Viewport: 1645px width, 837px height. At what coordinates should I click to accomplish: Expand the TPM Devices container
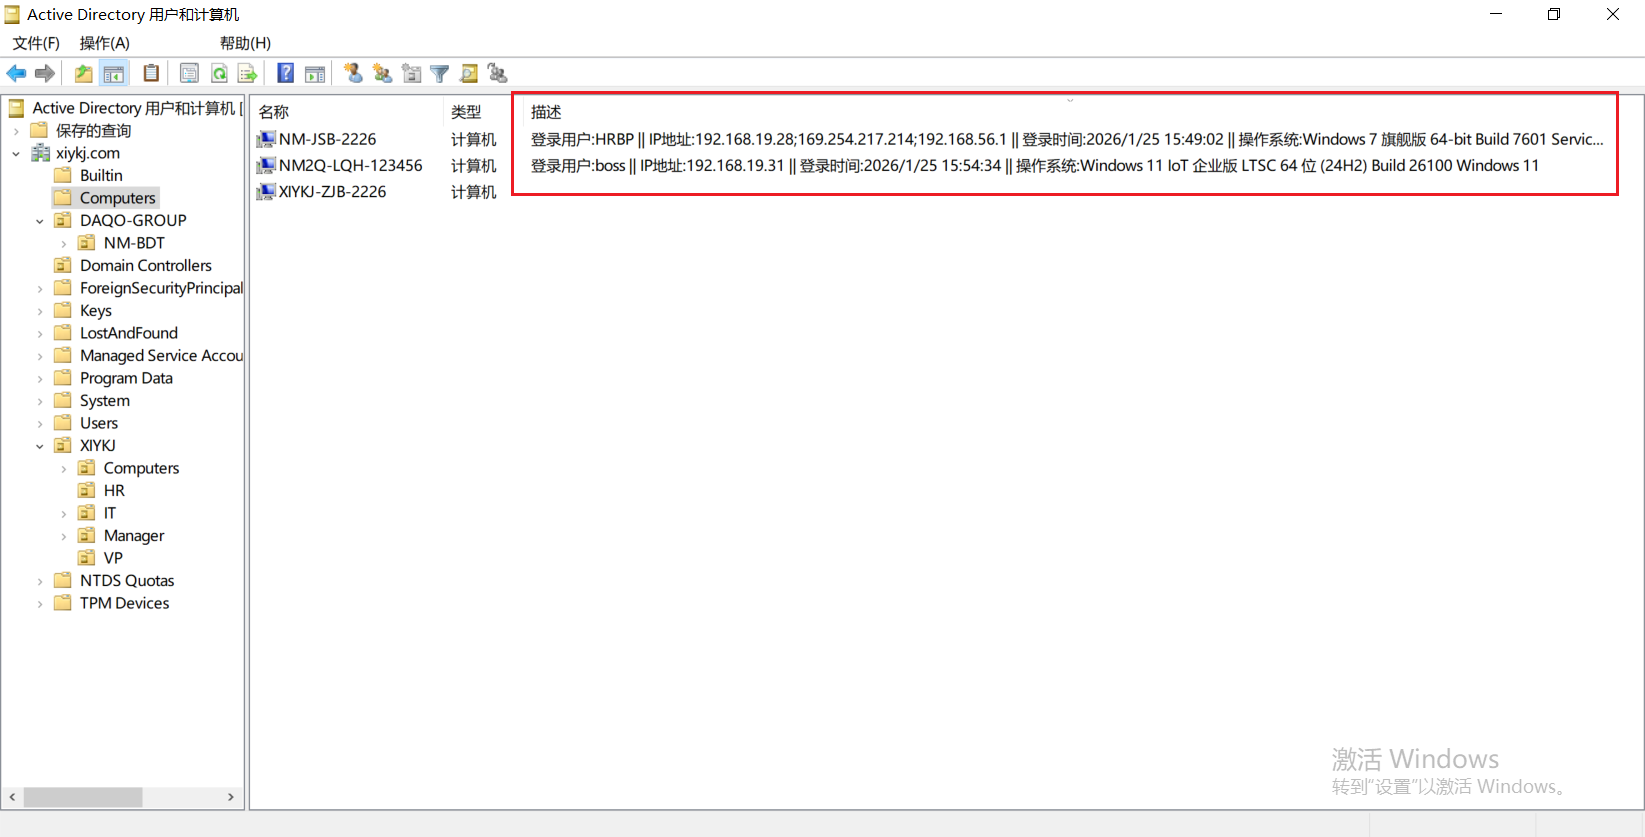point(40,603)
